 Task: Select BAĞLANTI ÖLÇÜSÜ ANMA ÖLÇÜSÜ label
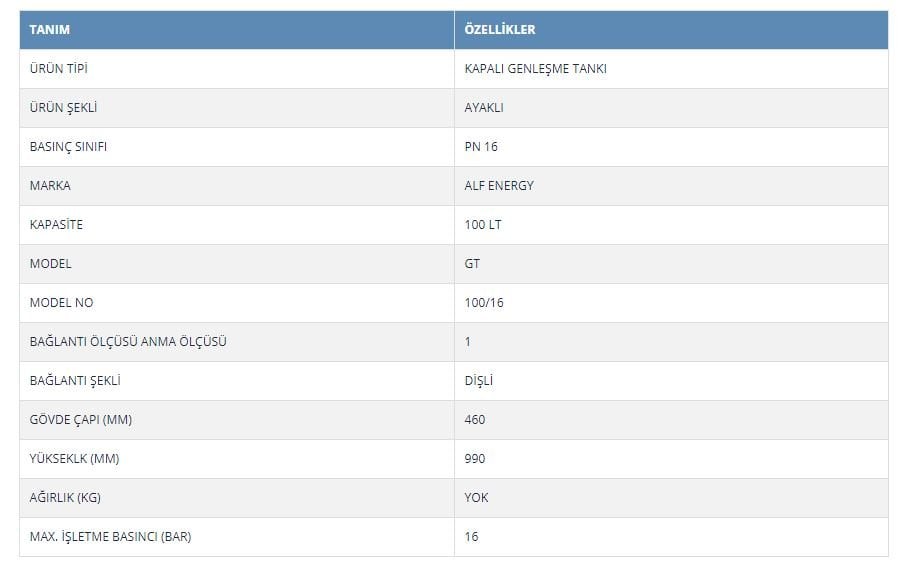click(x=128, y=341)
